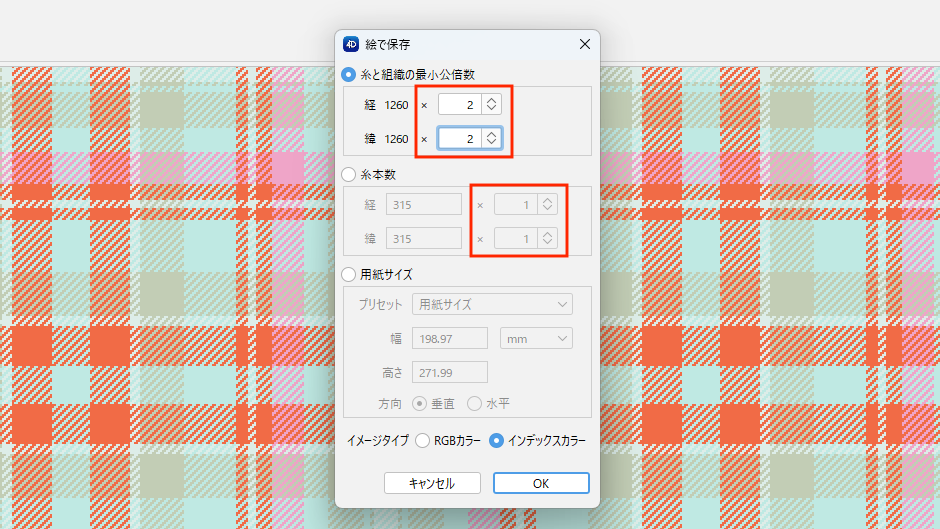Increase 緯 1260 multiplier with up arrow
This screenshot has height=529, width=940.
coord(491,134)
